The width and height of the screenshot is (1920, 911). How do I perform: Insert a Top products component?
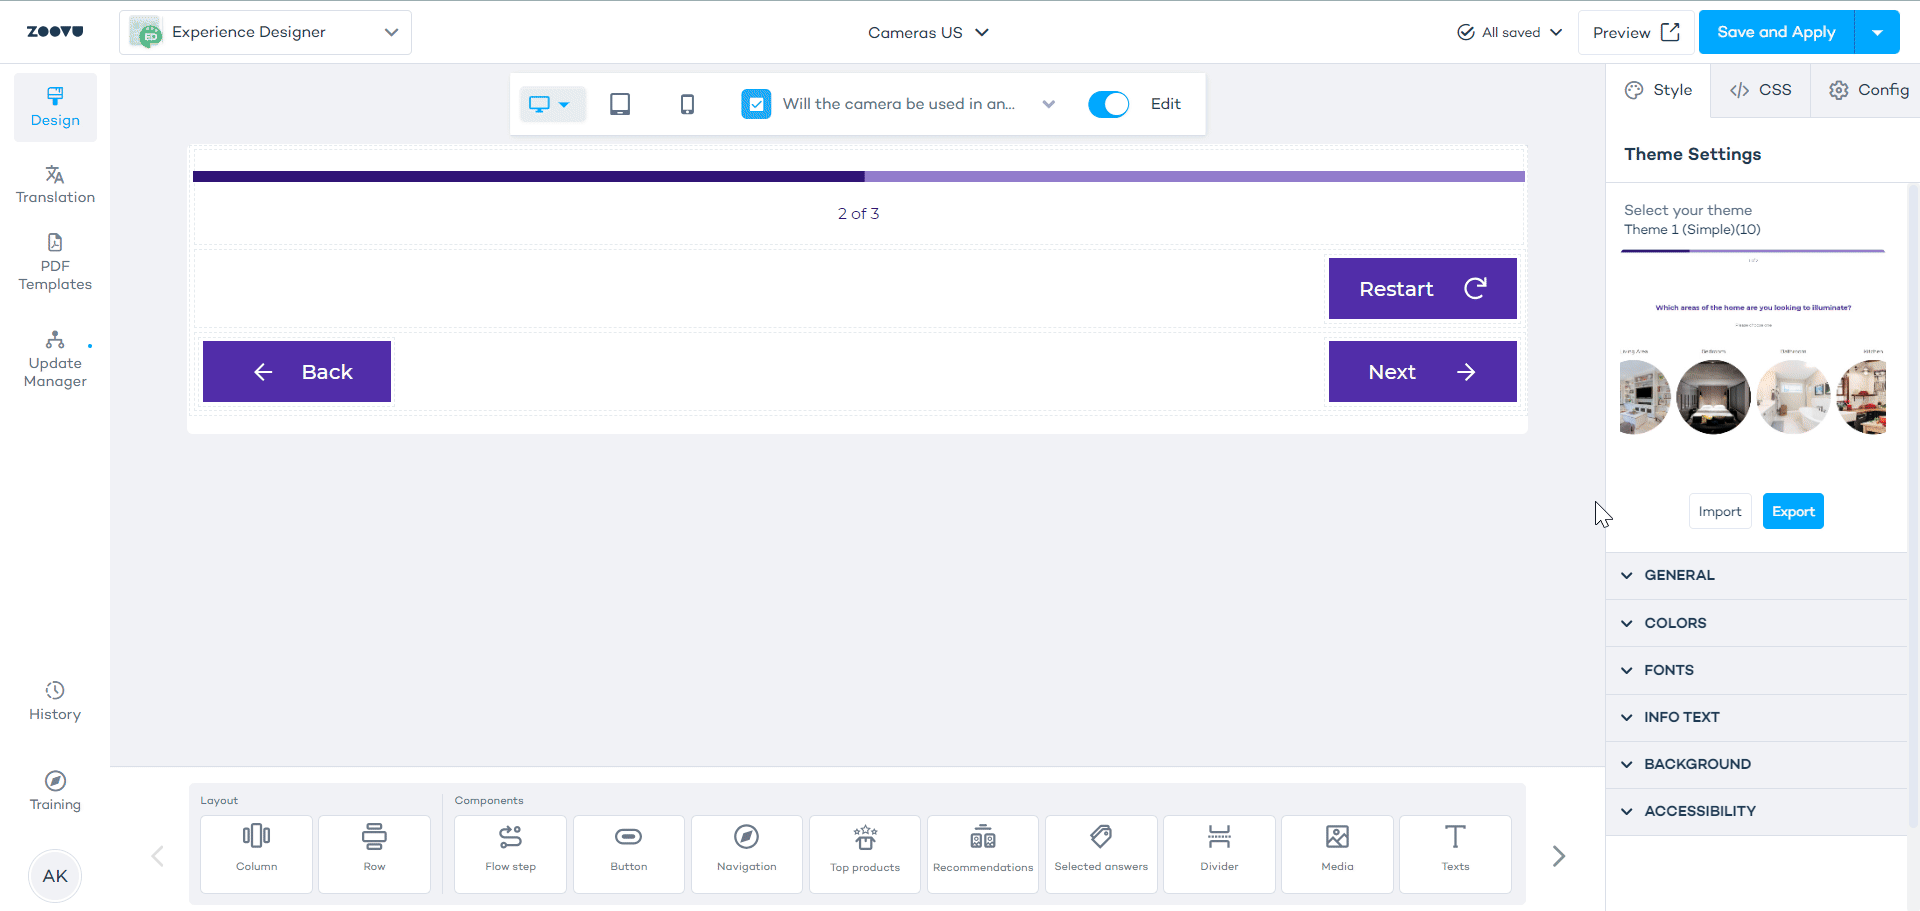coord(864,853)
